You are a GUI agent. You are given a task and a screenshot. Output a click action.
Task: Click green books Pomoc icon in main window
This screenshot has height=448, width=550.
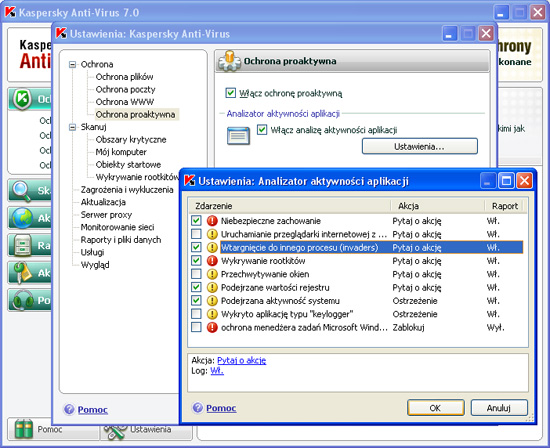pos(24,429)
